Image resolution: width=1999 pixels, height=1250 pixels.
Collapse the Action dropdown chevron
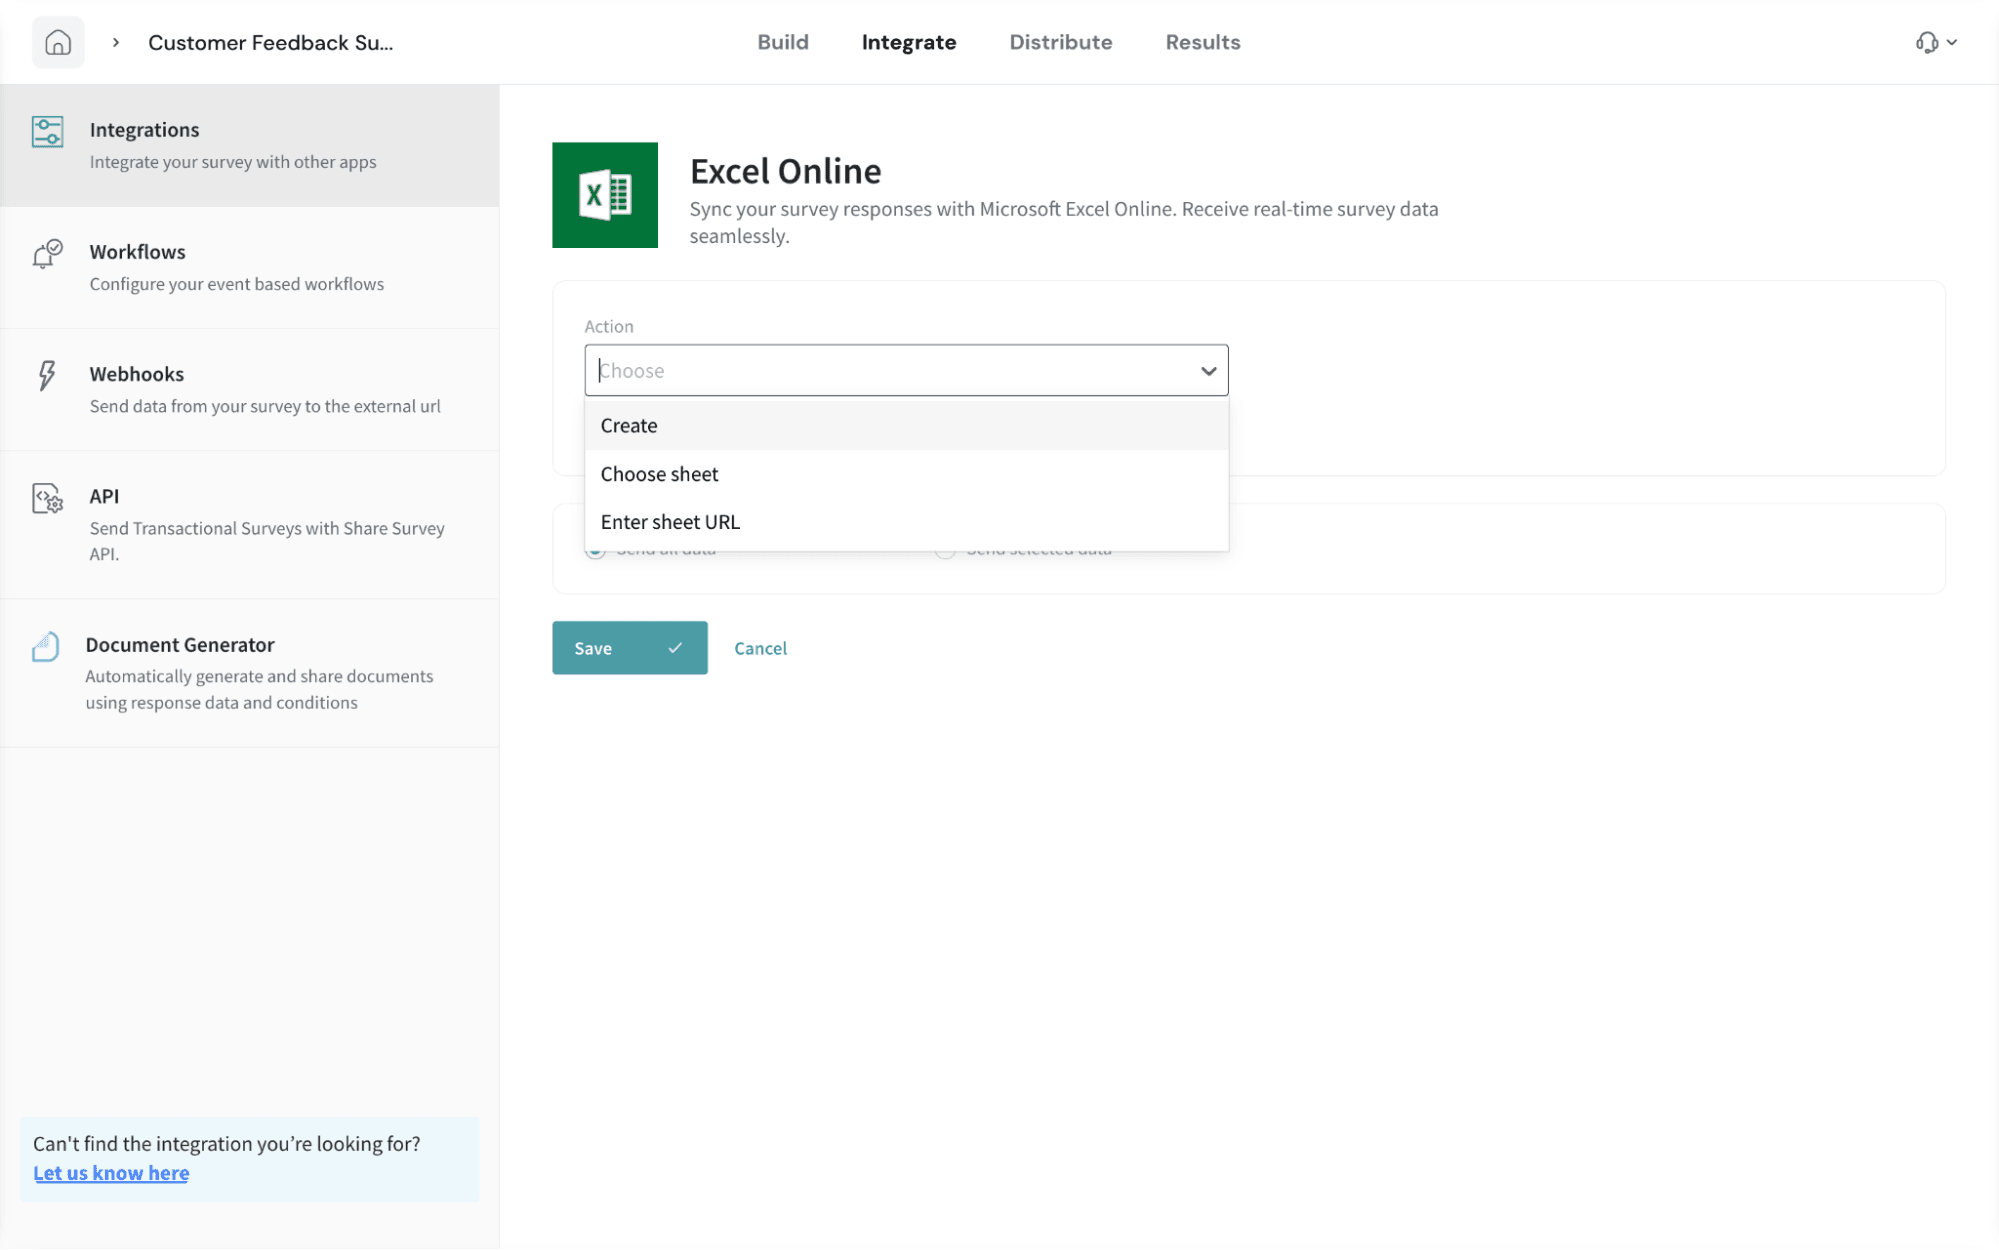[x=1208, y=371]
